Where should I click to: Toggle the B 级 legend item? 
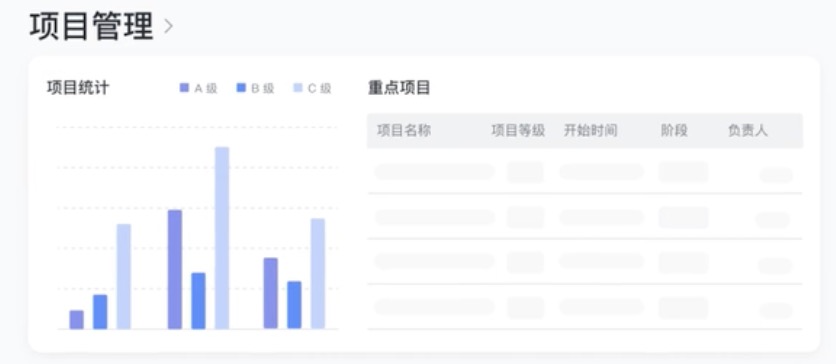point(255,88)
